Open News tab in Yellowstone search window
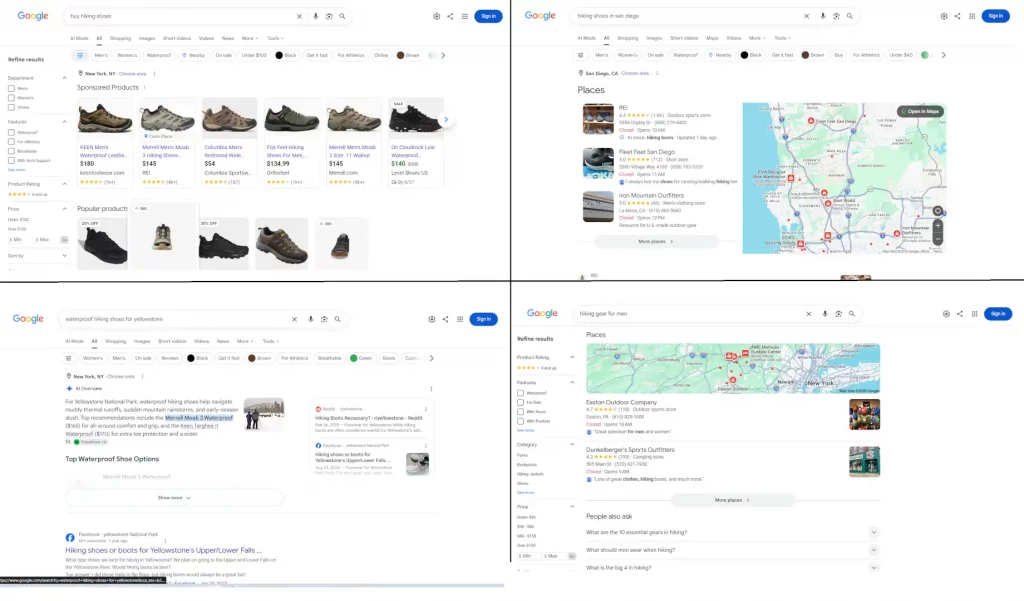Image resolution: width=1024 pixels, height=601 pixels. [223, 342]
